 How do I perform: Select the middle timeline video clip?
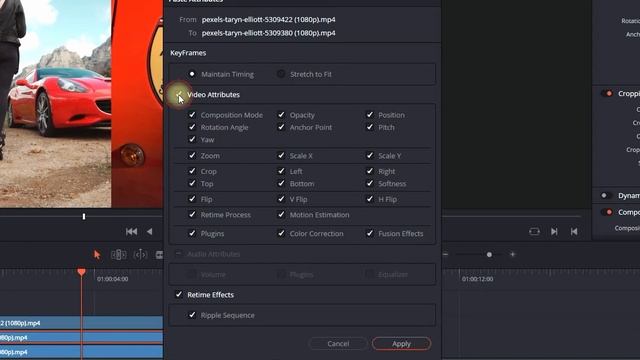point(81,338)
